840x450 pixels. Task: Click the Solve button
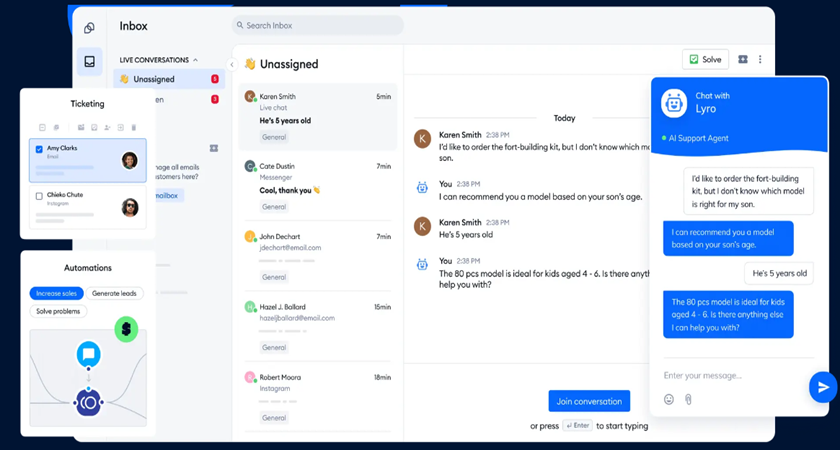pyautogui.click(x=705, y=59)
